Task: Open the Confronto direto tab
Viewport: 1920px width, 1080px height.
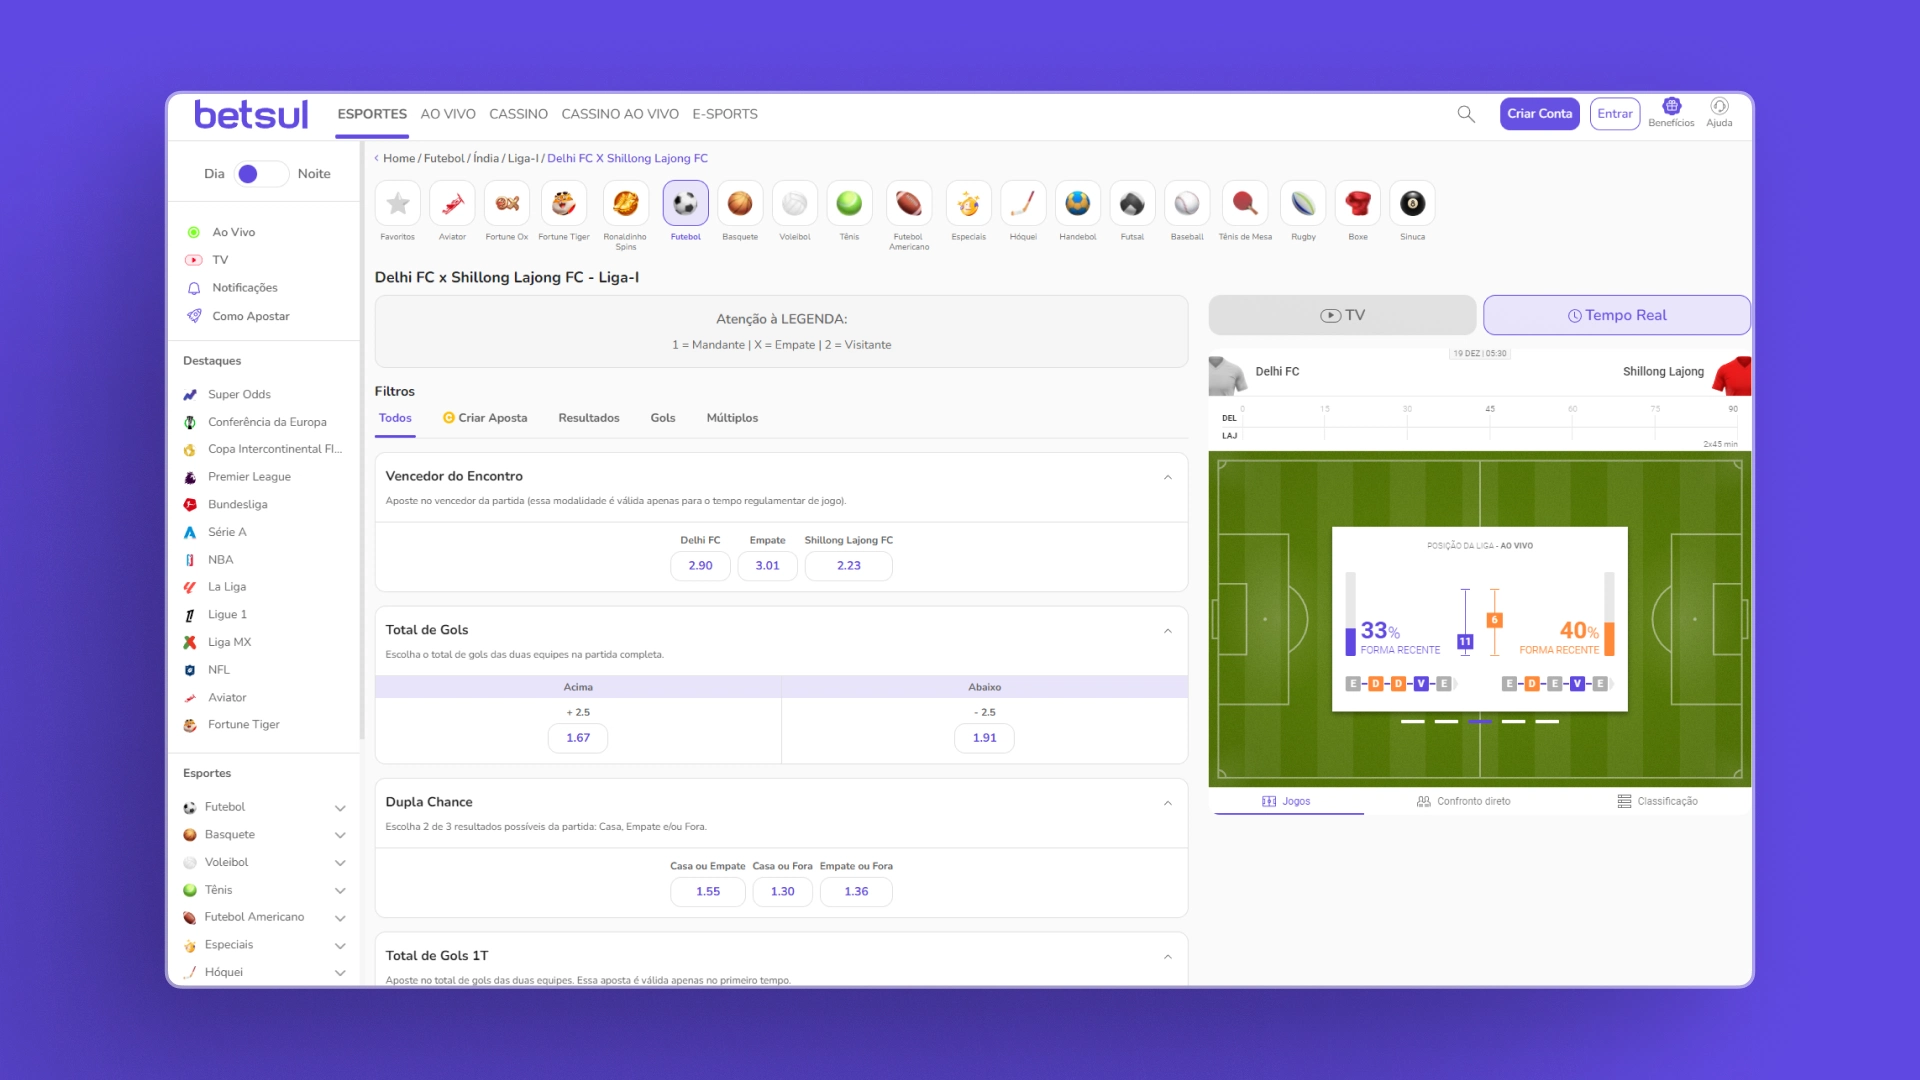Action: (x=1464, y=802)
